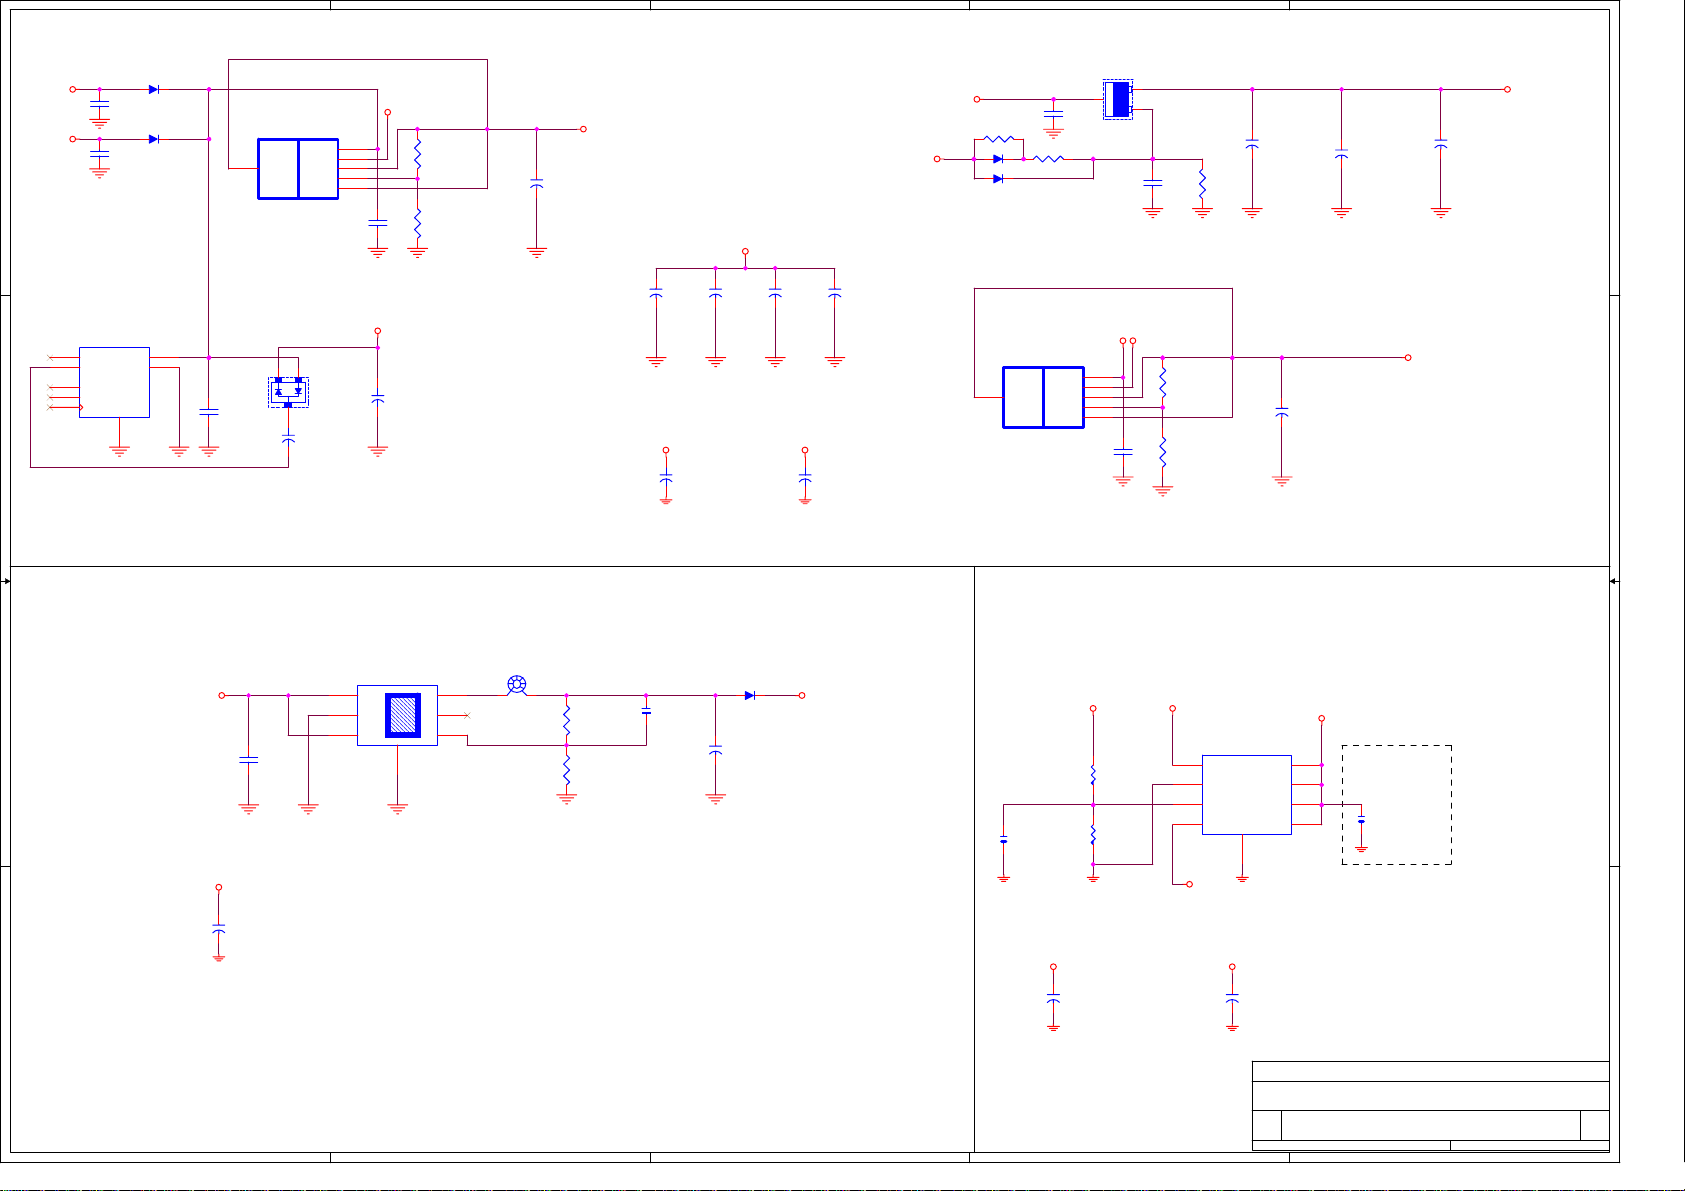This screenshot has height=1191, width=1685.
Task: Select the polarized capacitor beneath the dual-diode package
Action: tap(288, 439)
